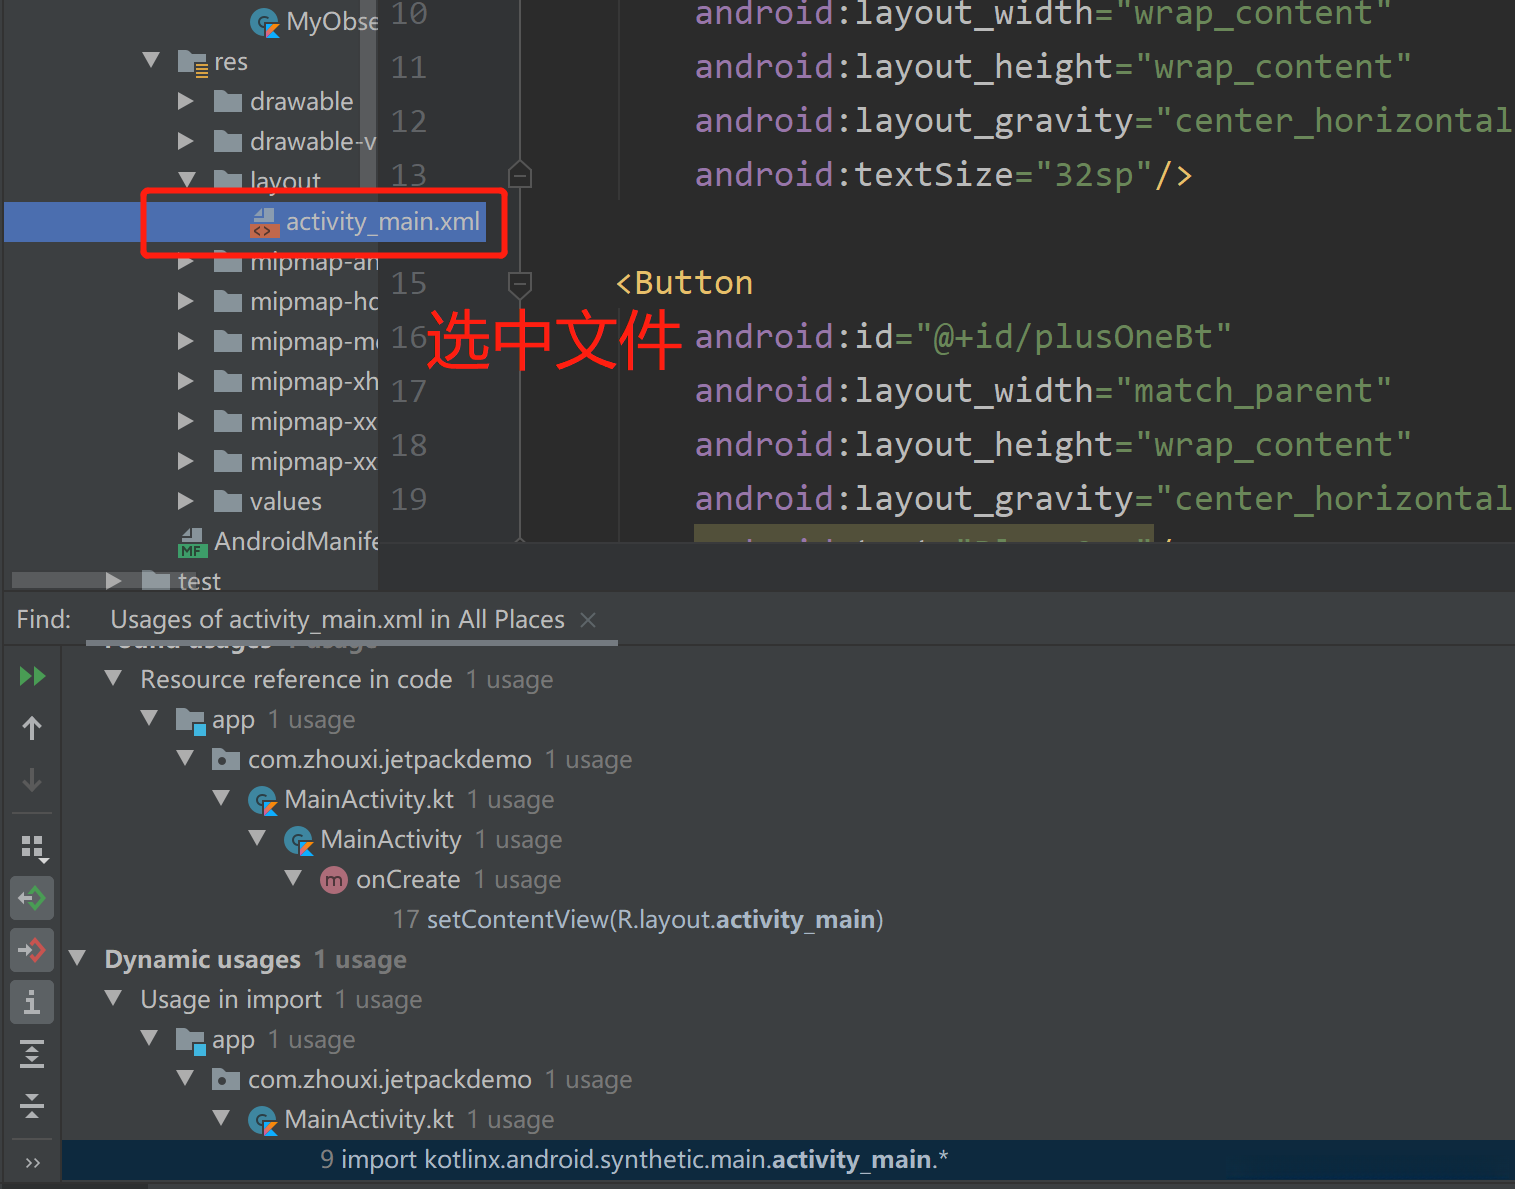The height and width of the screenshot is (1189, 1515).
Task: Click the MyObse Kotlin class icon
Action: (x=265, y=22)
